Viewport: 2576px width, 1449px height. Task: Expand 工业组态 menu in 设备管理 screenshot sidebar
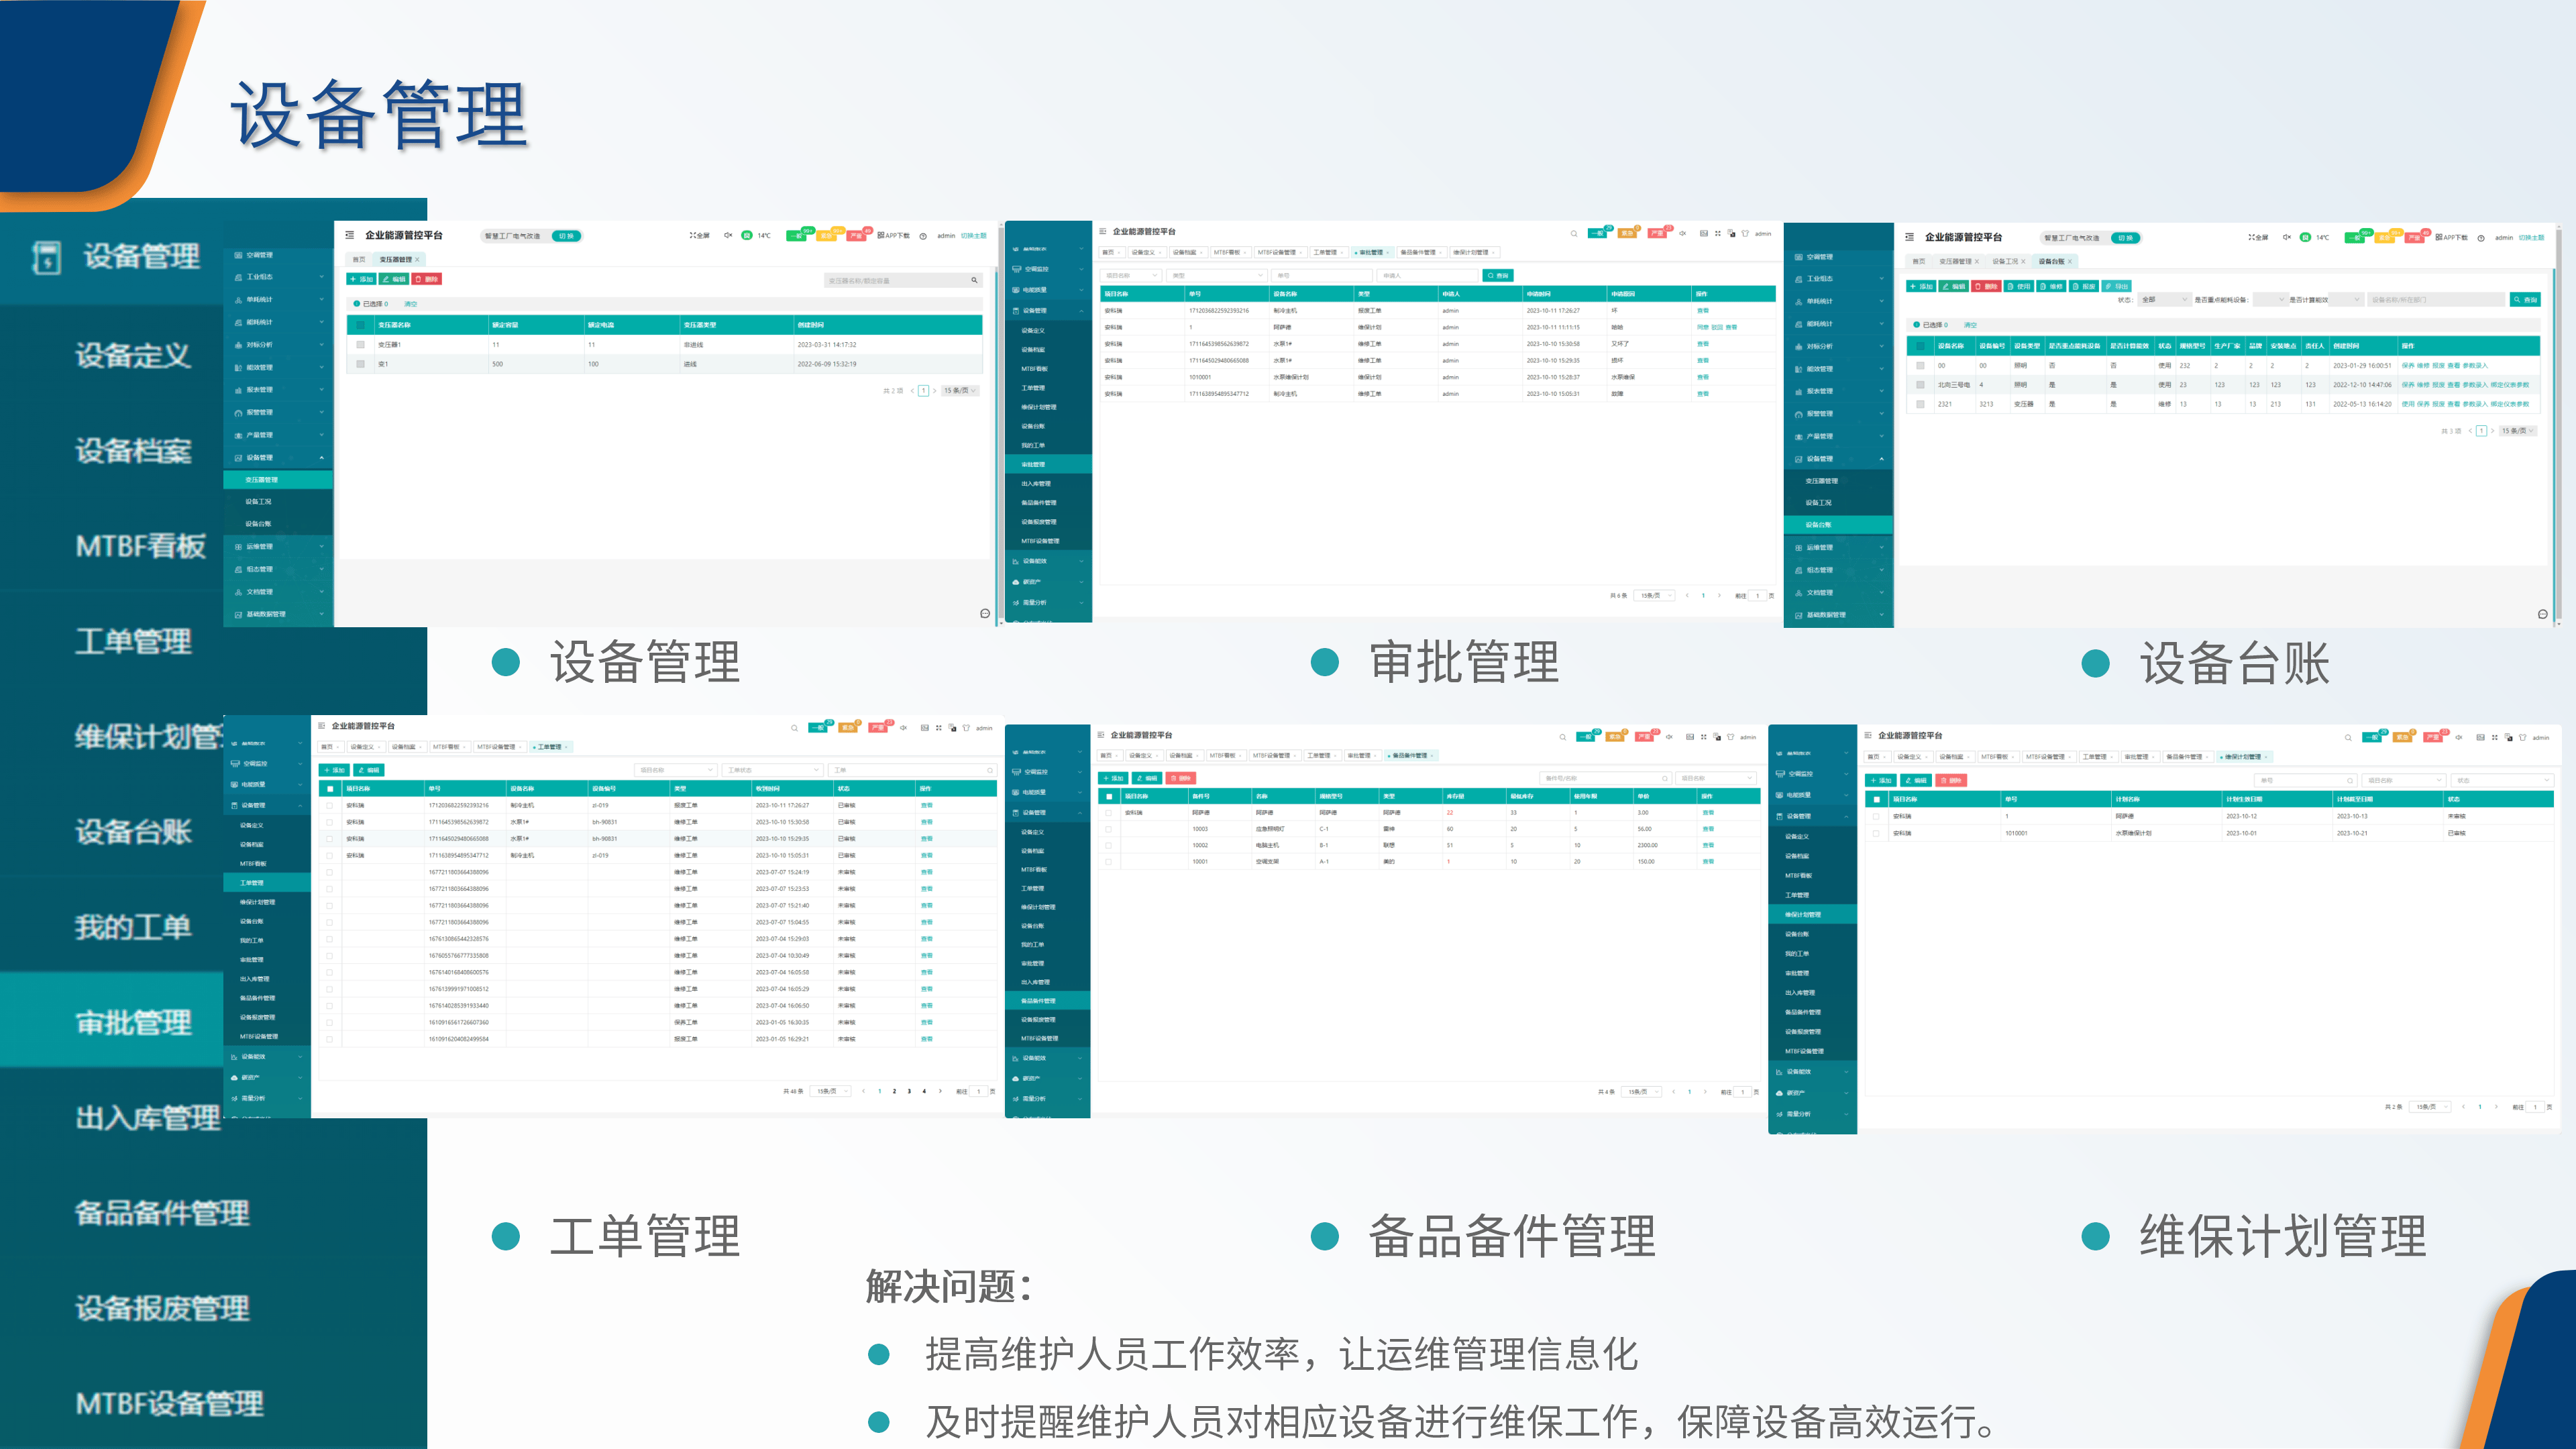click(x=278, y=277)
